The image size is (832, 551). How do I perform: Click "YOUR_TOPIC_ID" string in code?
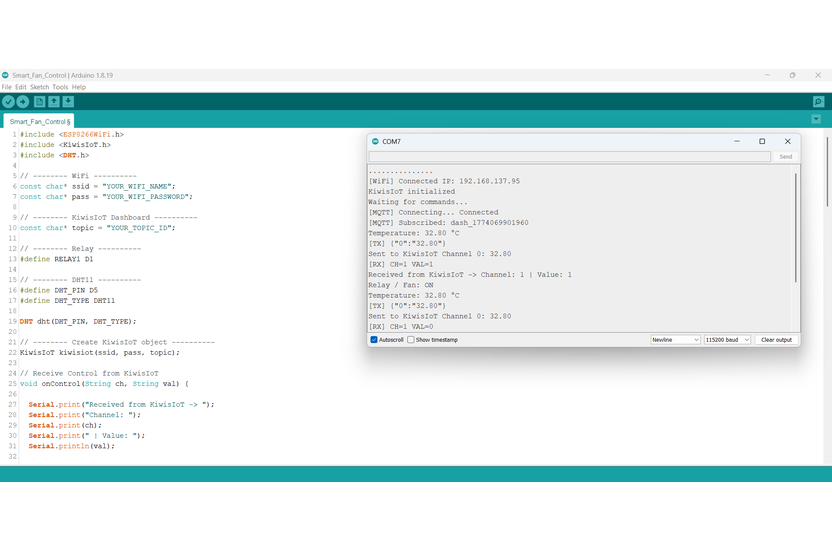pos(139,228)
